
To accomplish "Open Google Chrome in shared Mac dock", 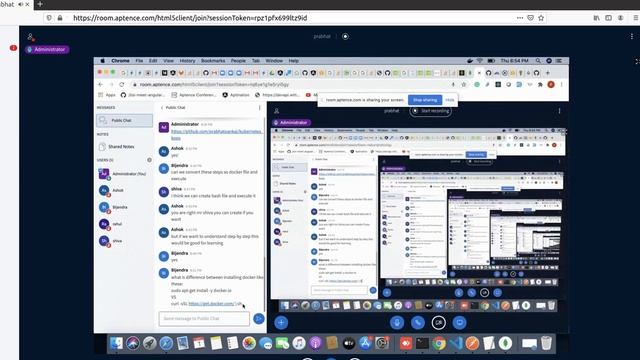I will [x=439, y=343].
